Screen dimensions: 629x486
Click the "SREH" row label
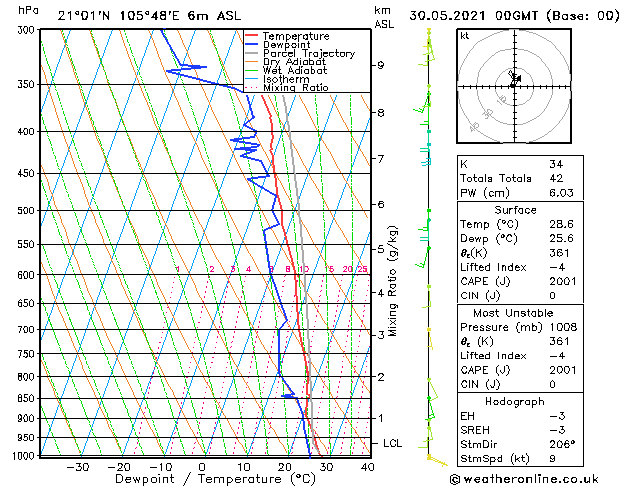pos(475,430)
